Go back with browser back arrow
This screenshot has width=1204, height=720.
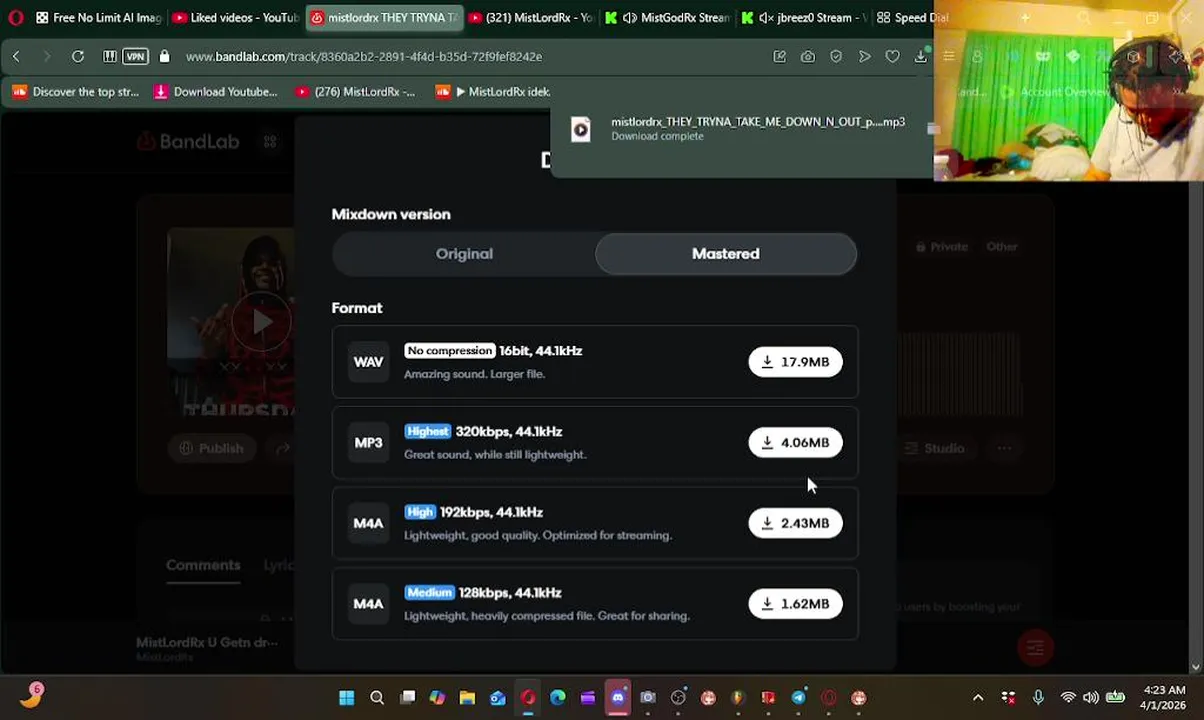point(16,57)
